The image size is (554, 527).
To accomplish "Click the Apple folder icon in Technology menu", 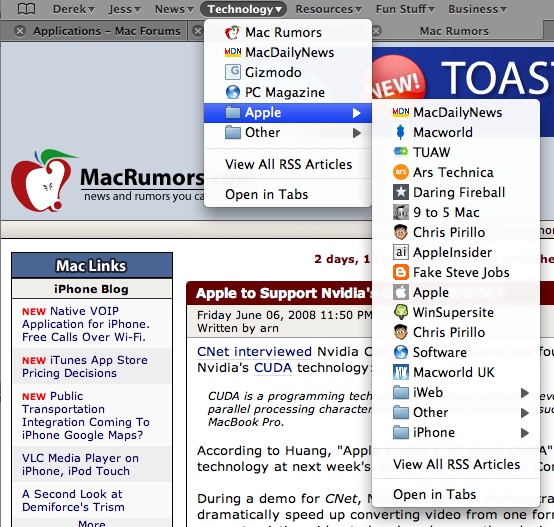I will (232, 112).
